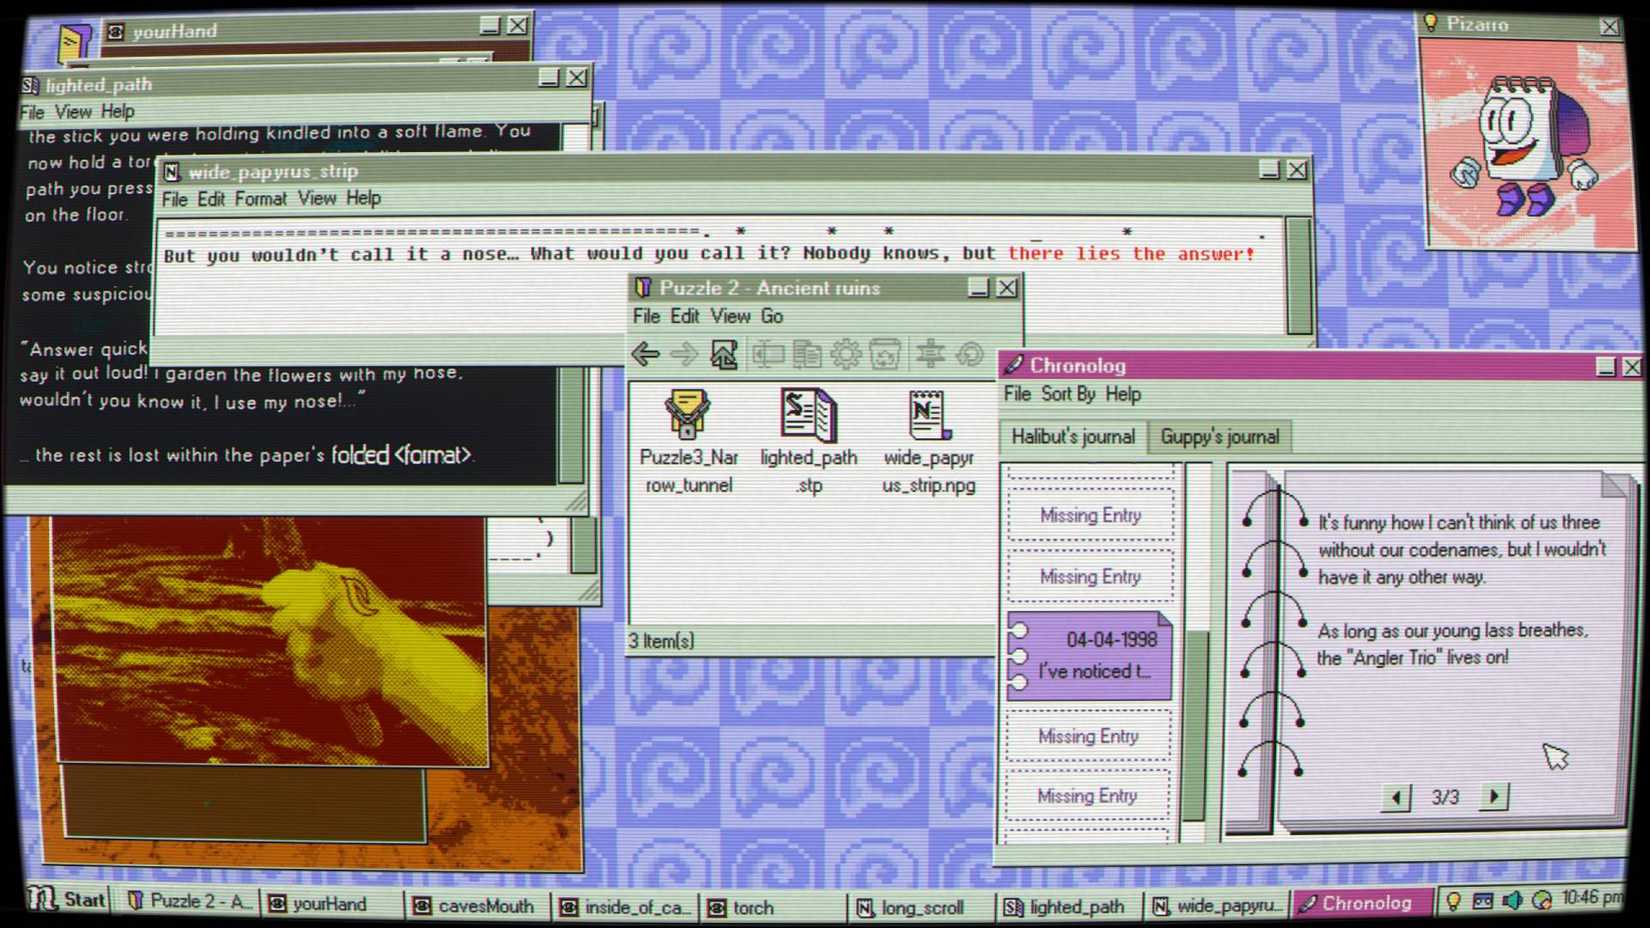This screenshot has height=928, width=1650.
Task: Open the Go menu in Puzzle 2 window
Action: pyautogui.click(x=771, y=316)
